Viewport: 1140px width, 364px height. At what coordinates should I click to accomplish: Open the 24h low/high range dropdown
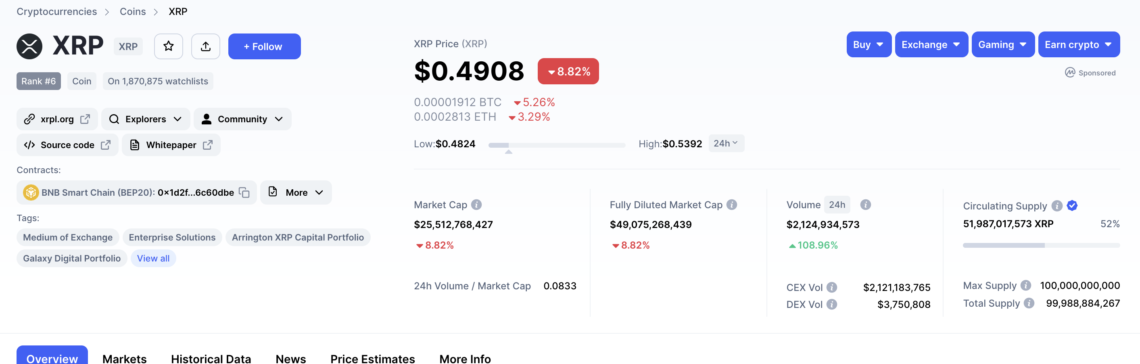point(726,144)
